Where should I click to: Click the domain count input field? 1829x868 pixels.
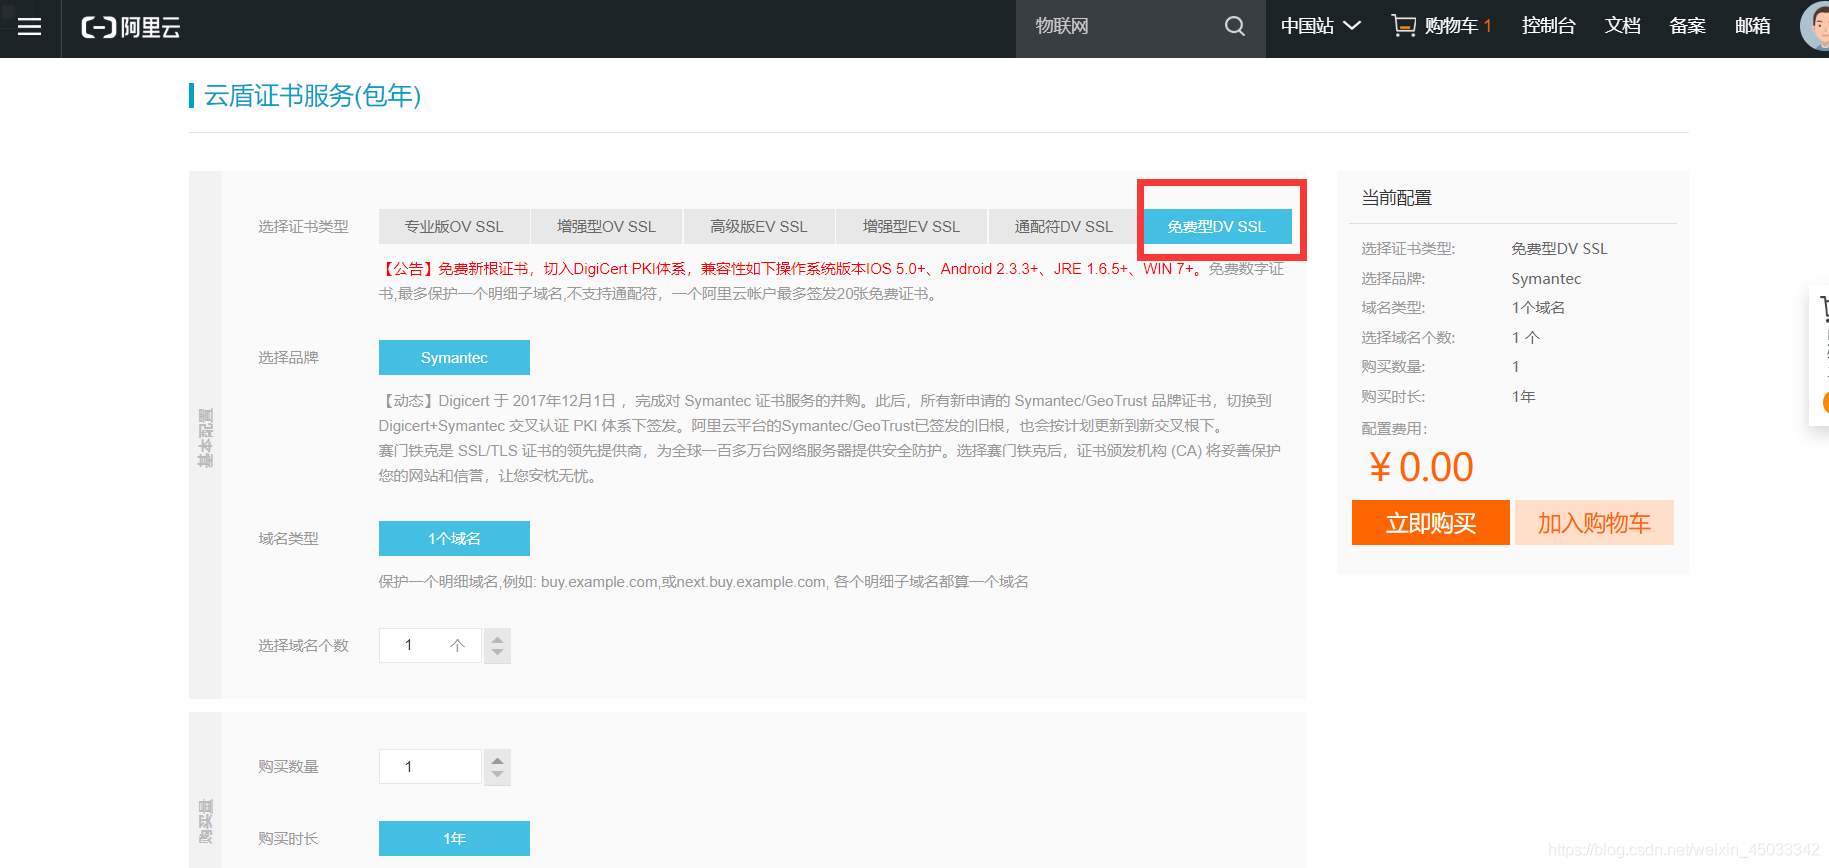(430, 645)
